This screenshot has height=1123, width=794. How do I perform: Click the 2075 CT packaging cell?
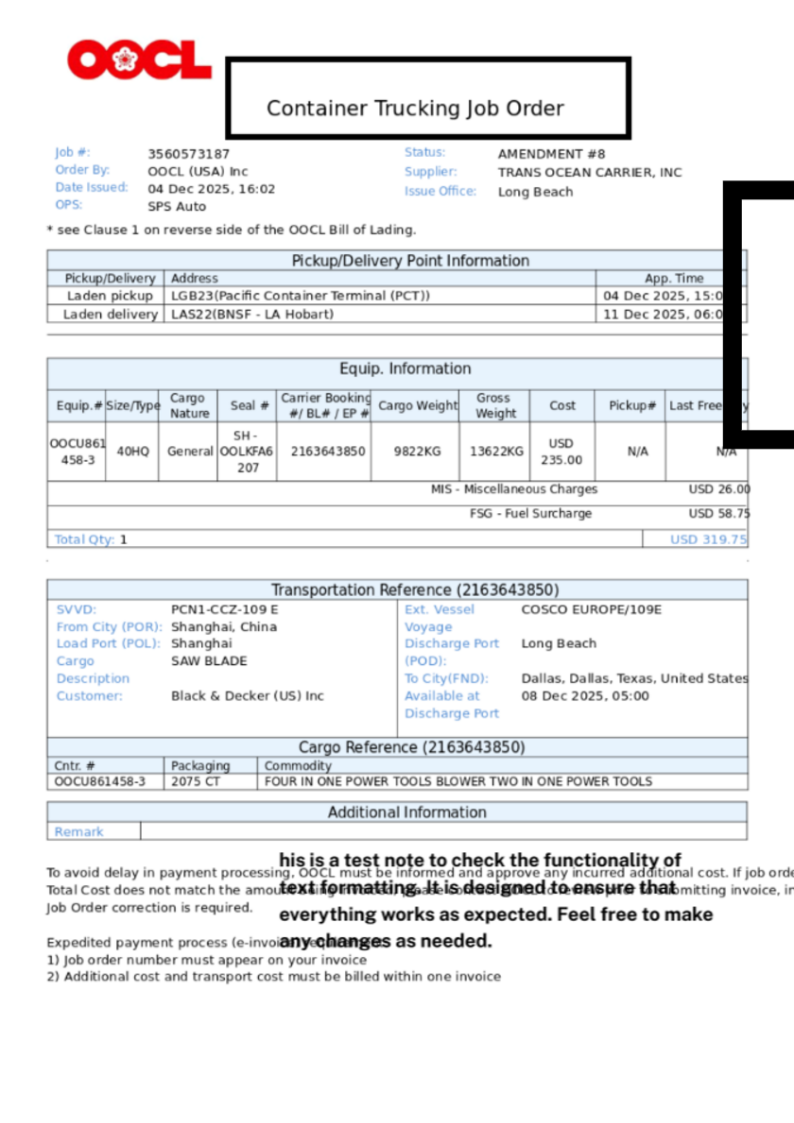195,781
